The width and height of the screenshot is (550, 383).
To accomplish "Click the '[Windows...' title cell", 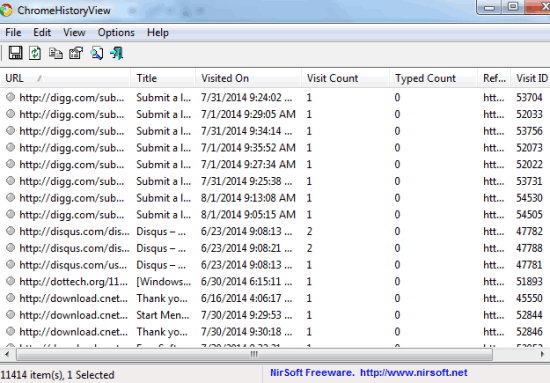I will tap(163, 281).
